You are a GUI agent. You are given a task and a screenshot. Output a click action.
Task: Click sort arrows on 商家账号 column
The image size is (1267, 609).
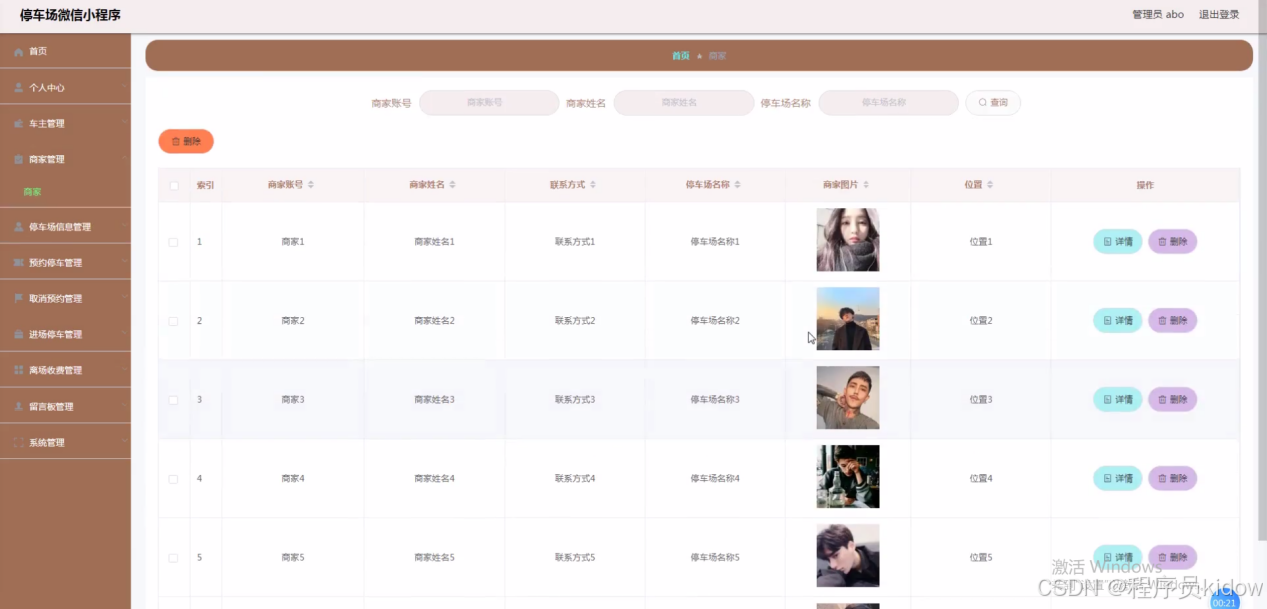tap(311, 185)
